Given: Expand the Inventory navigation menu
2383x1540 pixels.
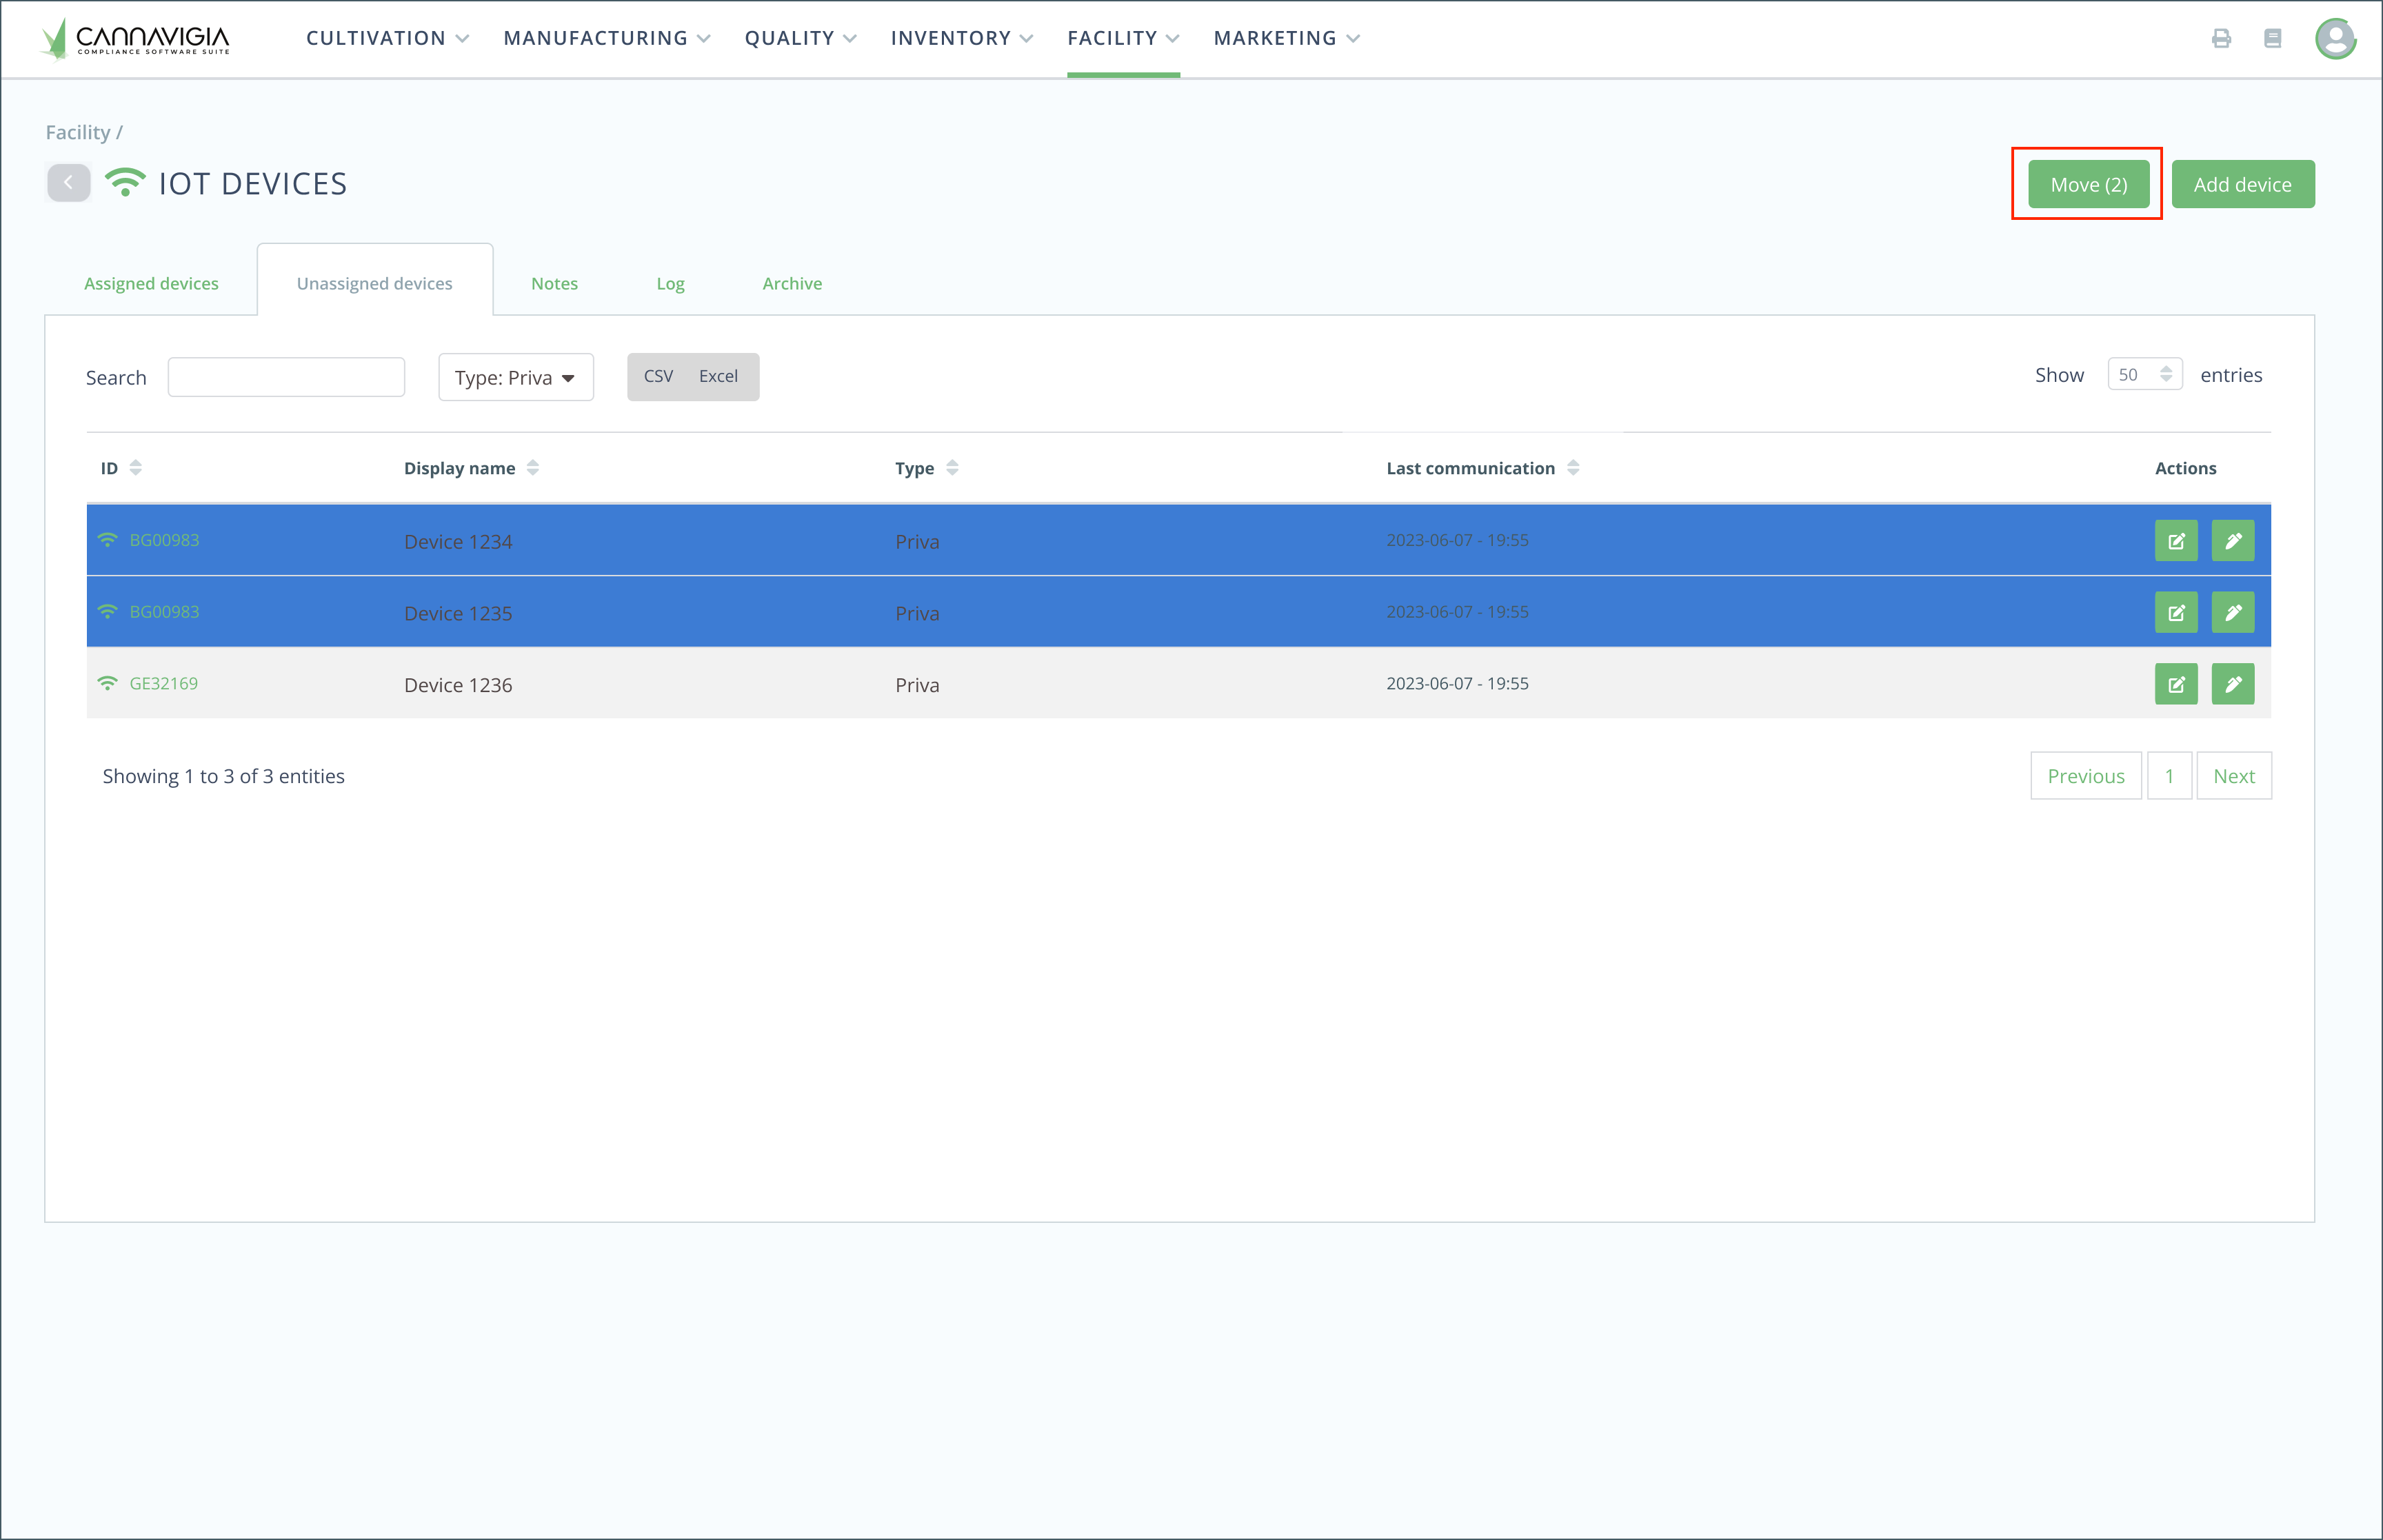Looking at the screenshot, I should [x=961, y=38].
